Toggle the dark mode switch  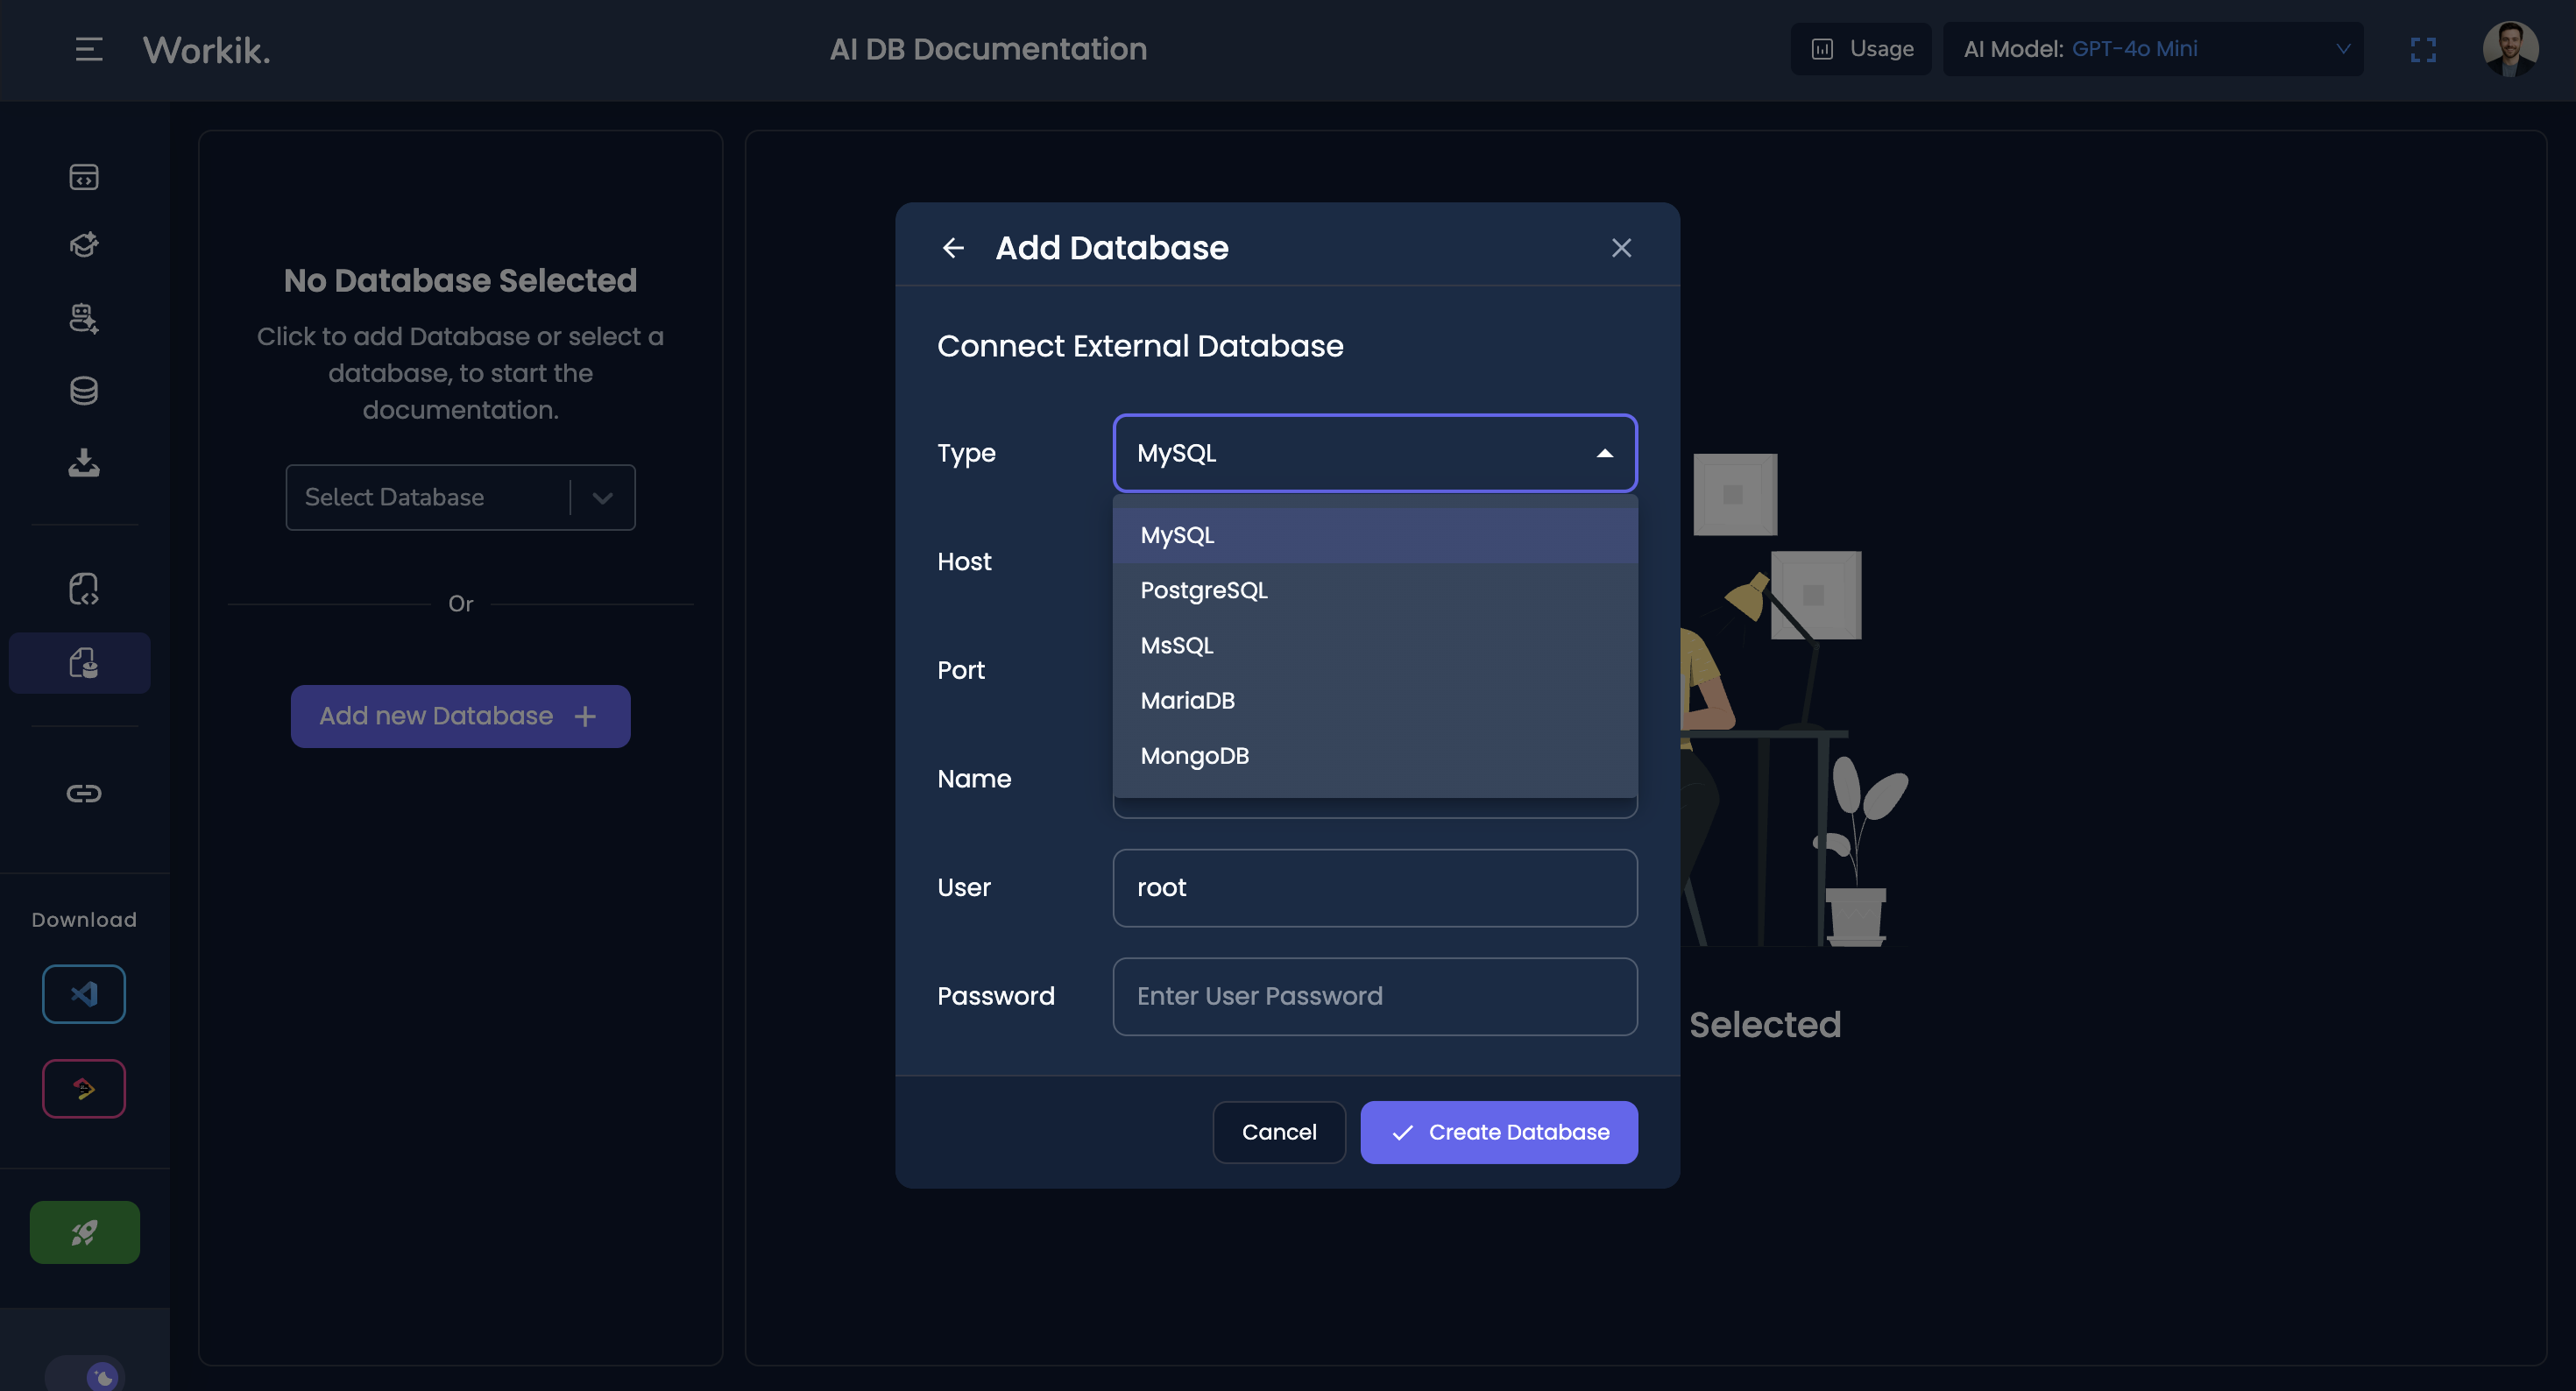pos(85,1375)
